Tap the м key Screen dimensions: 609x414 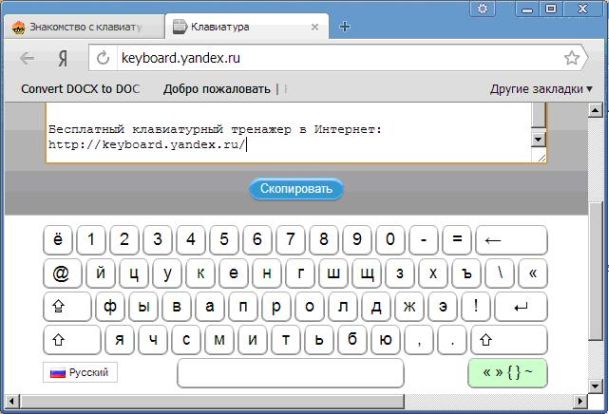coord(219,340)
